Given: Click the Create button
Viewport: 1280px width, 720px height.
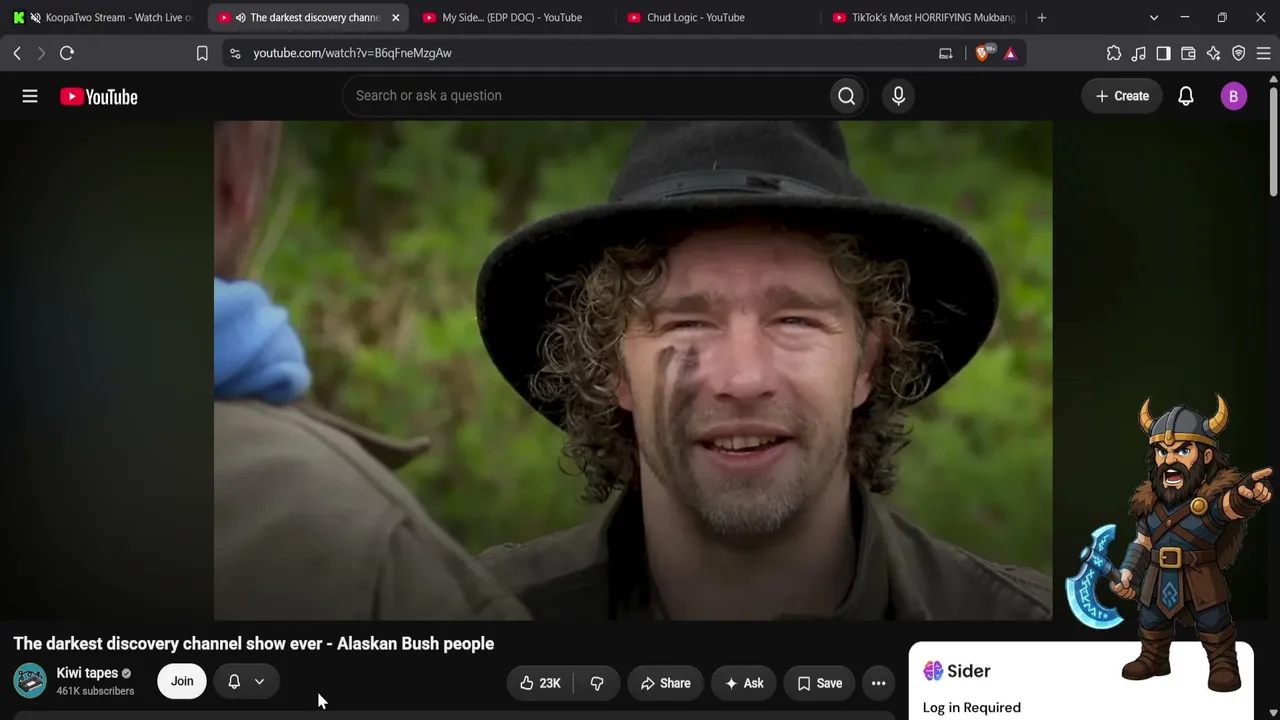Looking at the screenshot, I should point(1122,96).
